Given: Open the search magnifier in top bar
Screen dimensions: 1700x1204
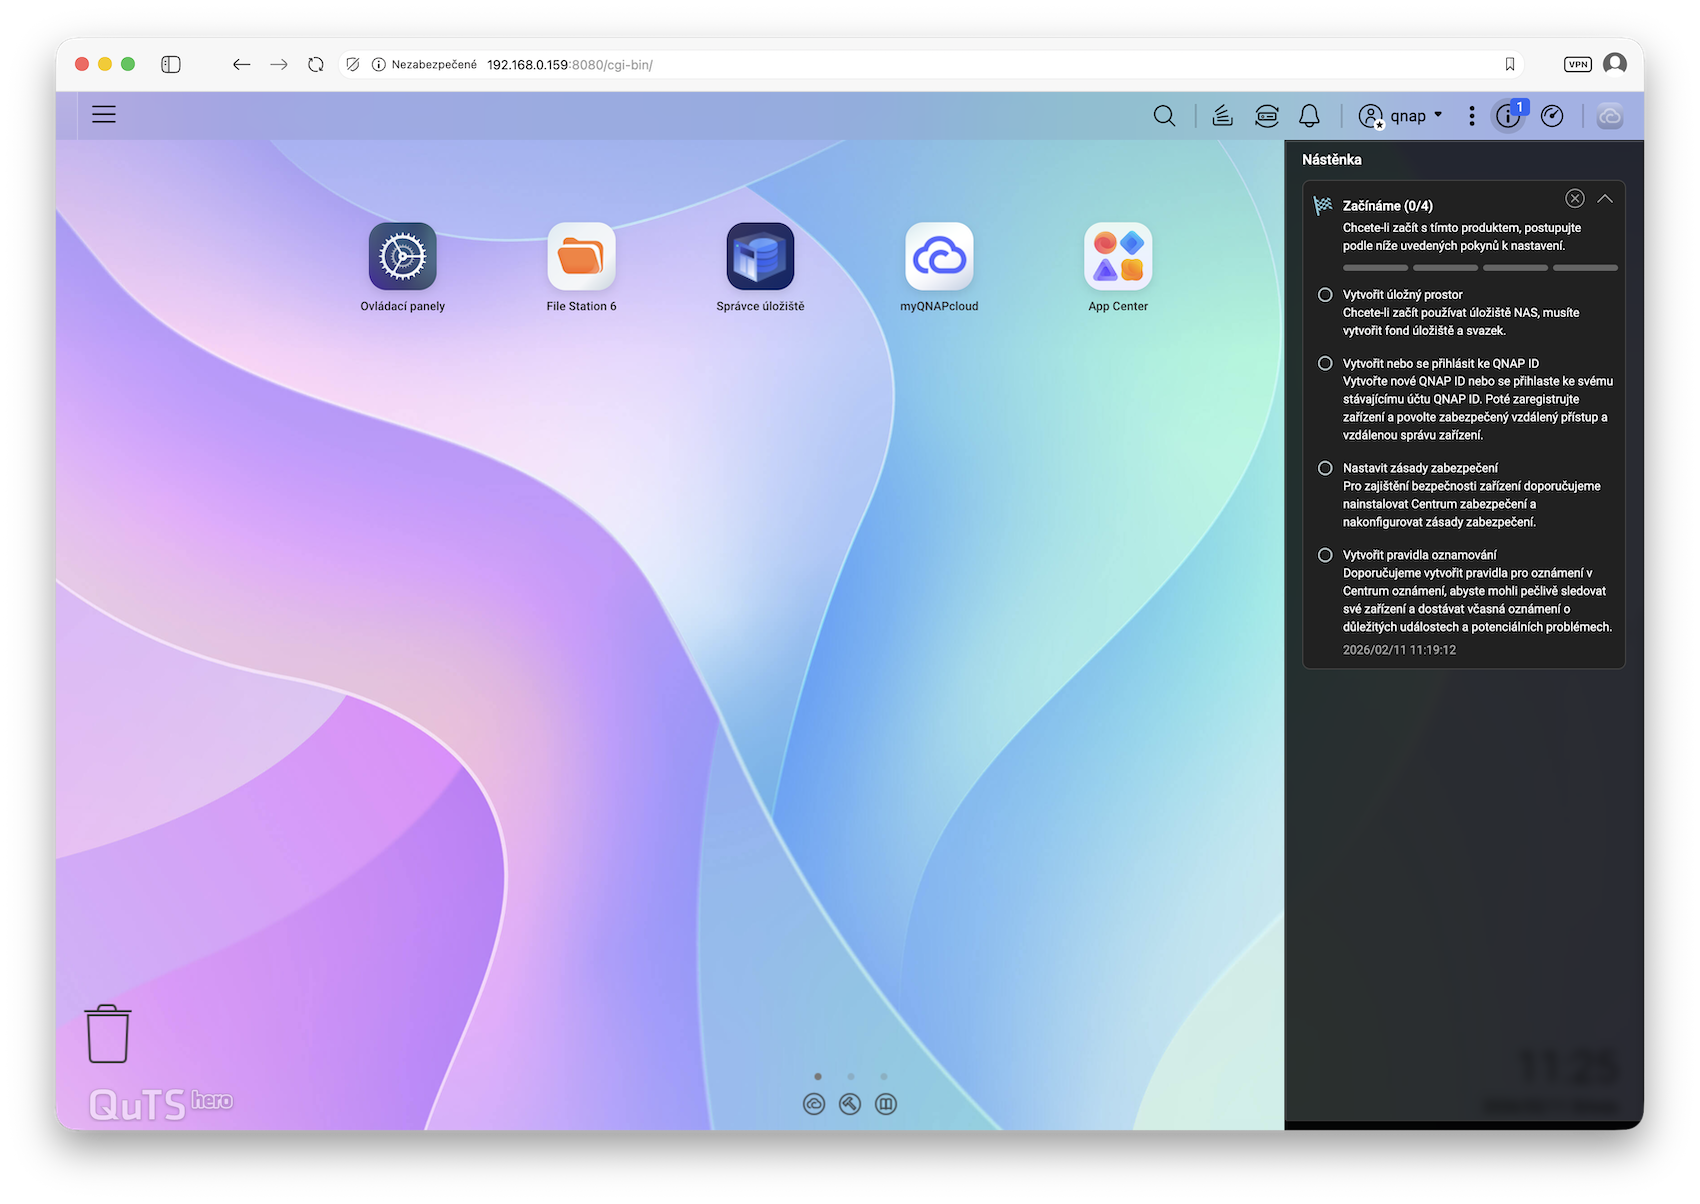Looking at the screenshot, I should coord(1164,116).
